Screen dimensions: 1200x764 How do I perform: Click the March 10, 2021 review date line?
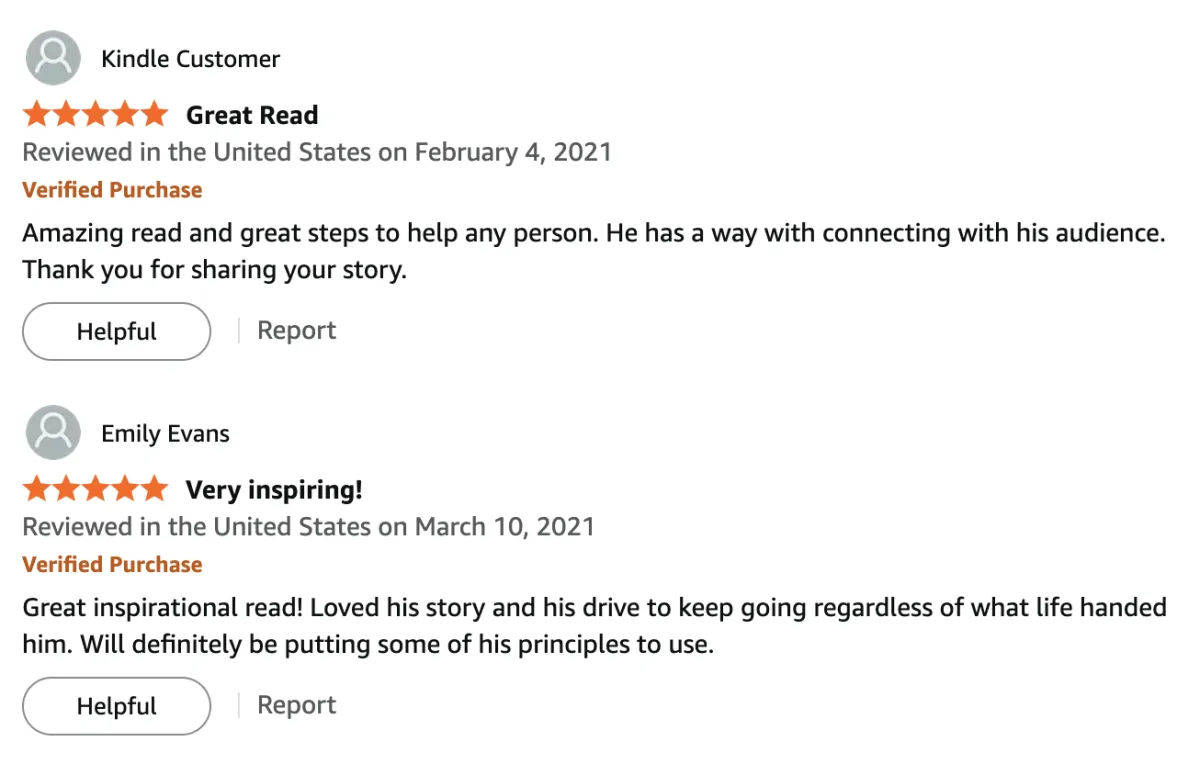pyautogui.click(x=308, y=527)
